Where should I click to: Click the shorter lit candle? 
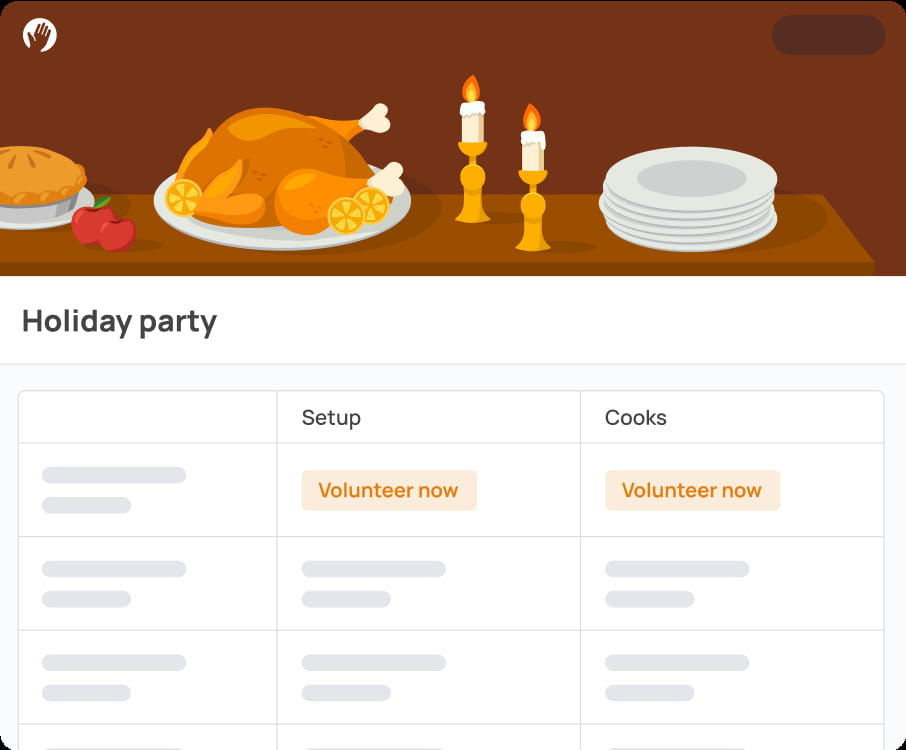[533, 180]
